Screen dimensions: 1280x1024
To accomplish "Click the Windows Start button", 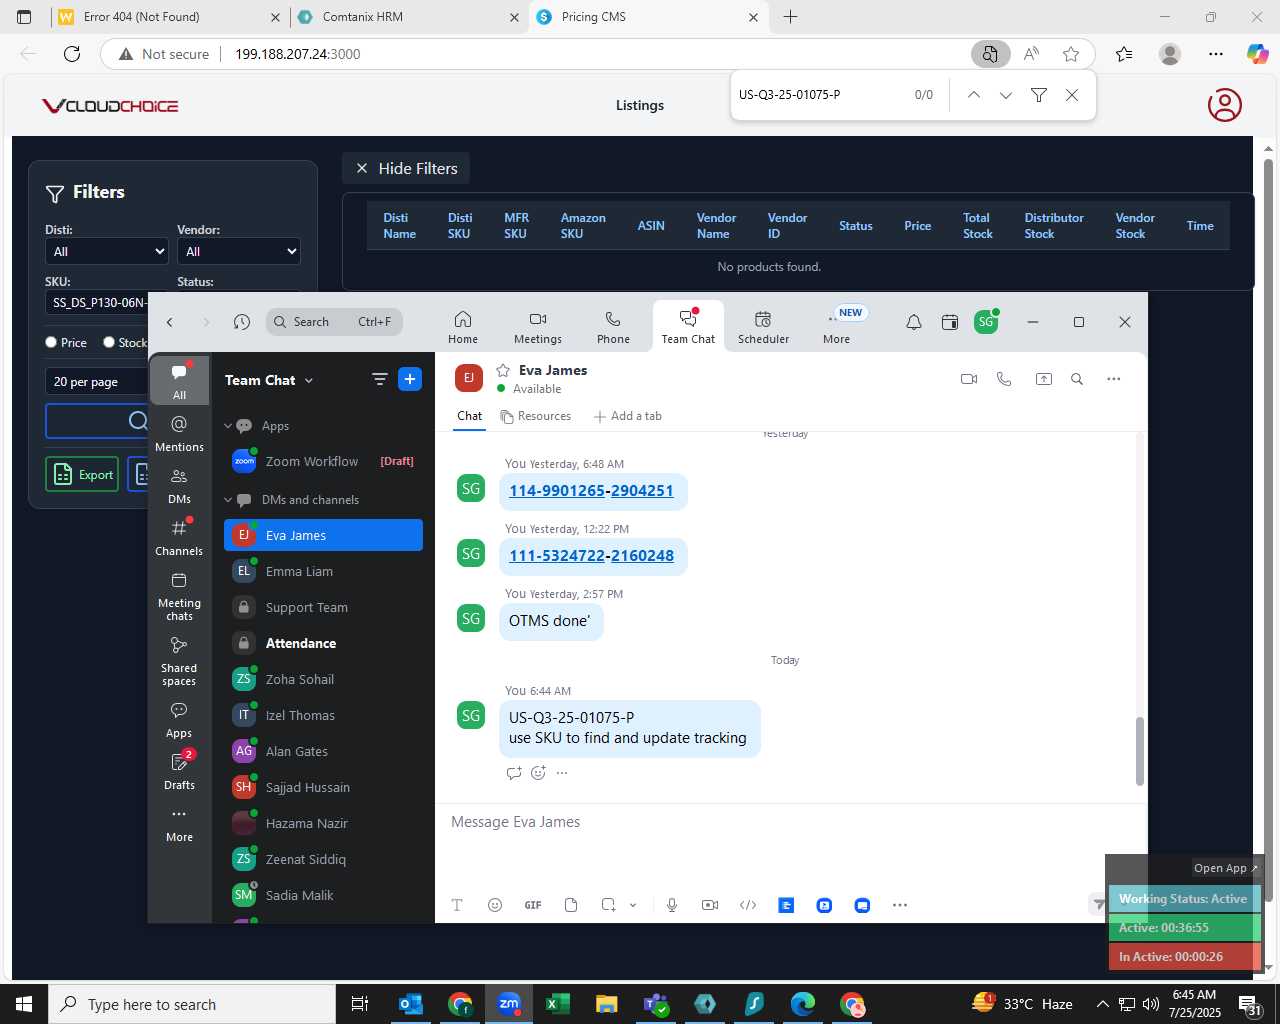I will (24, 1004).
